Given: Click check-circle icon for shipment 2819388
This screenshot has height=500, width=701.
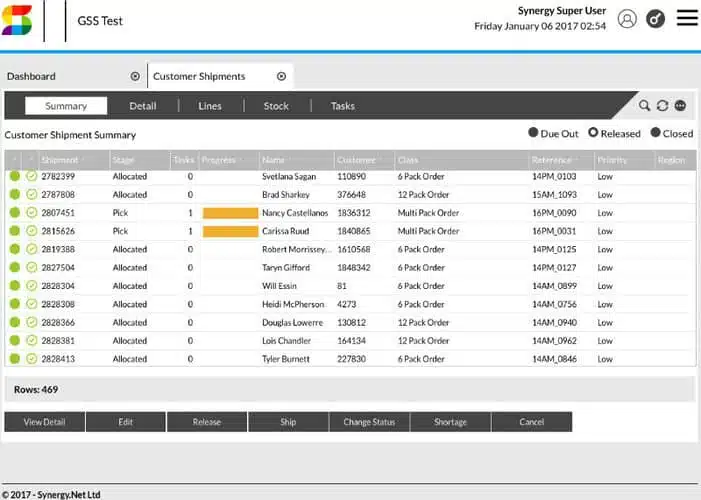Looking at the screenshot, I should (x=31, y=249).
